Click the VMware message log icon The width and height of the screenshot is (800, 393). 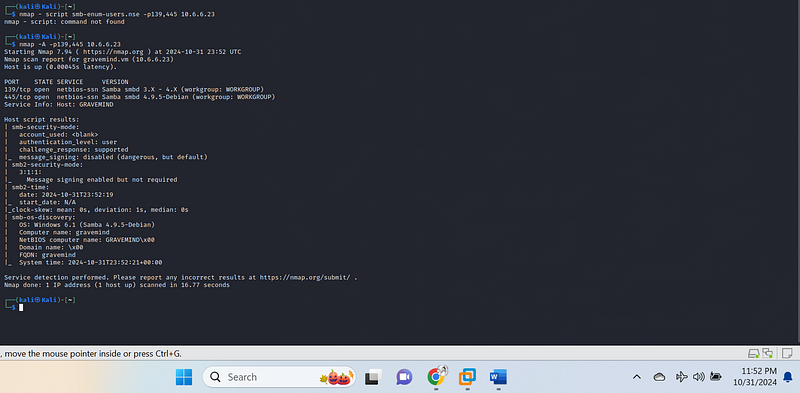coord(786,353)
